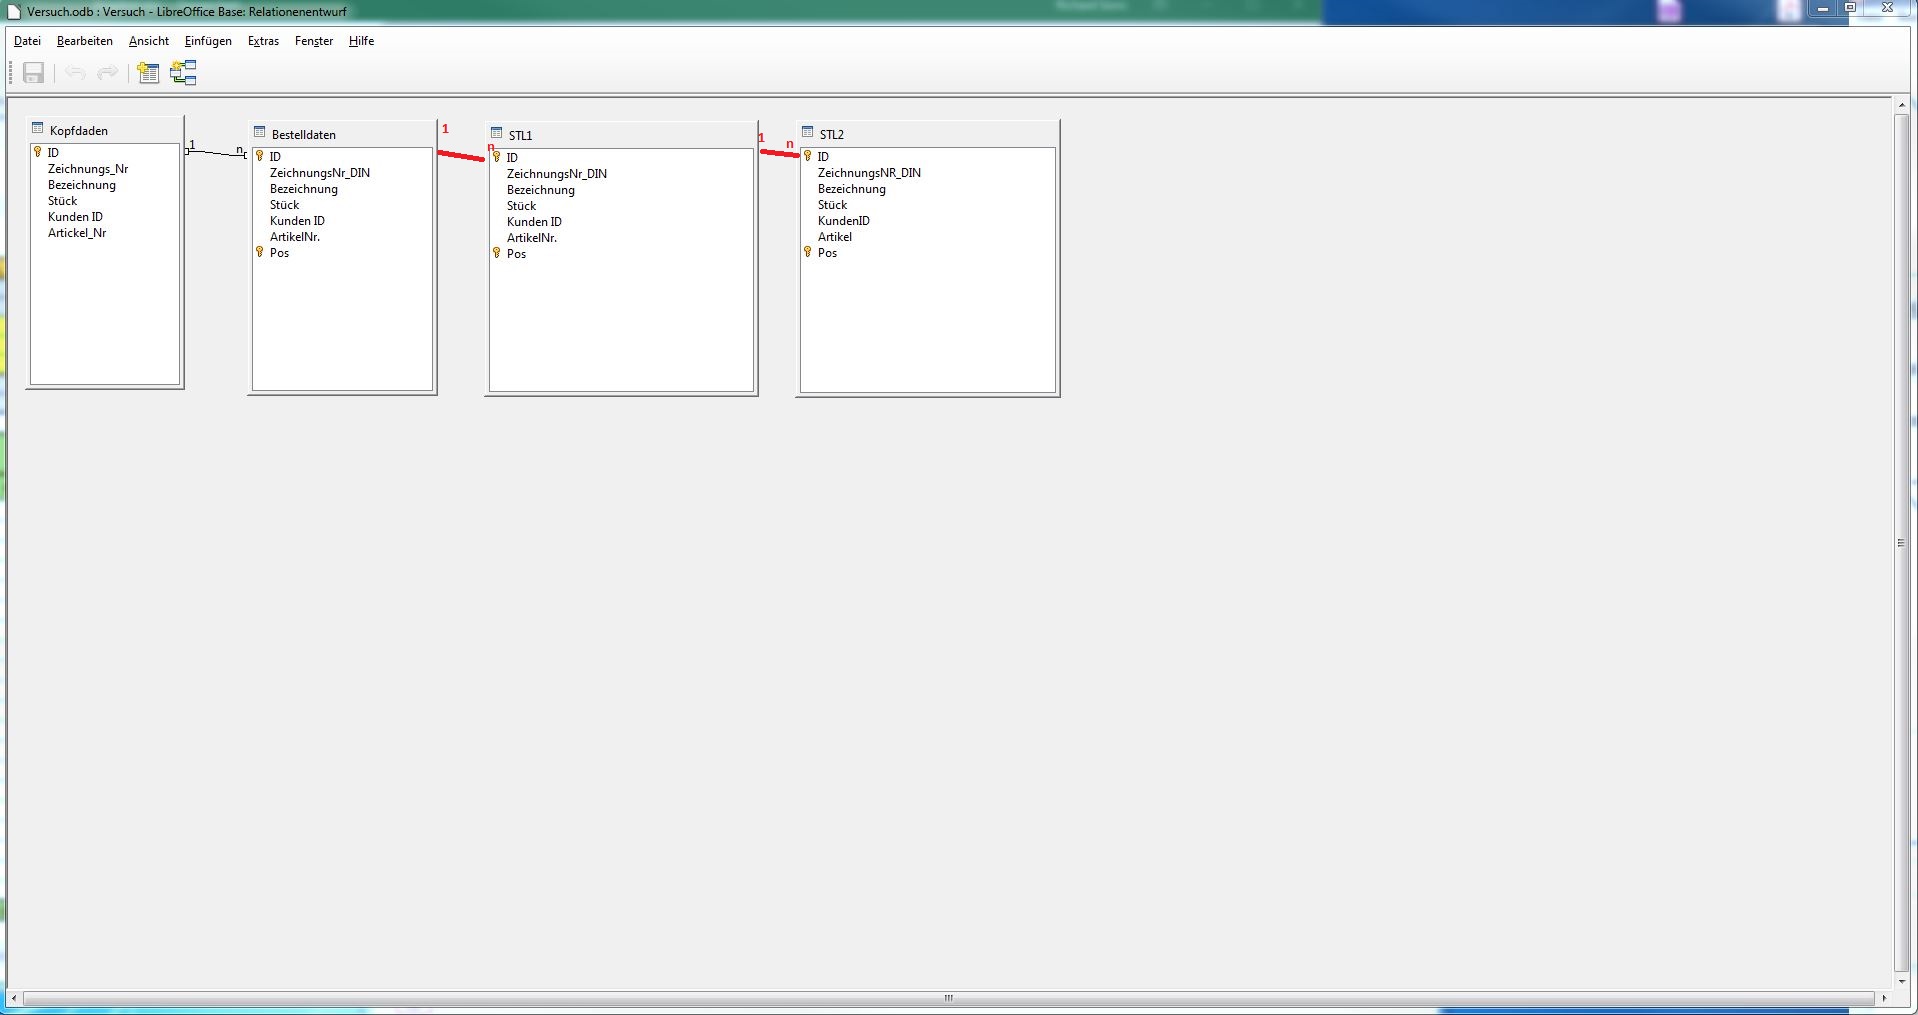Open the Fenster menu
Viewport: 1918px width, 1015px height.
tap(313, 41)
